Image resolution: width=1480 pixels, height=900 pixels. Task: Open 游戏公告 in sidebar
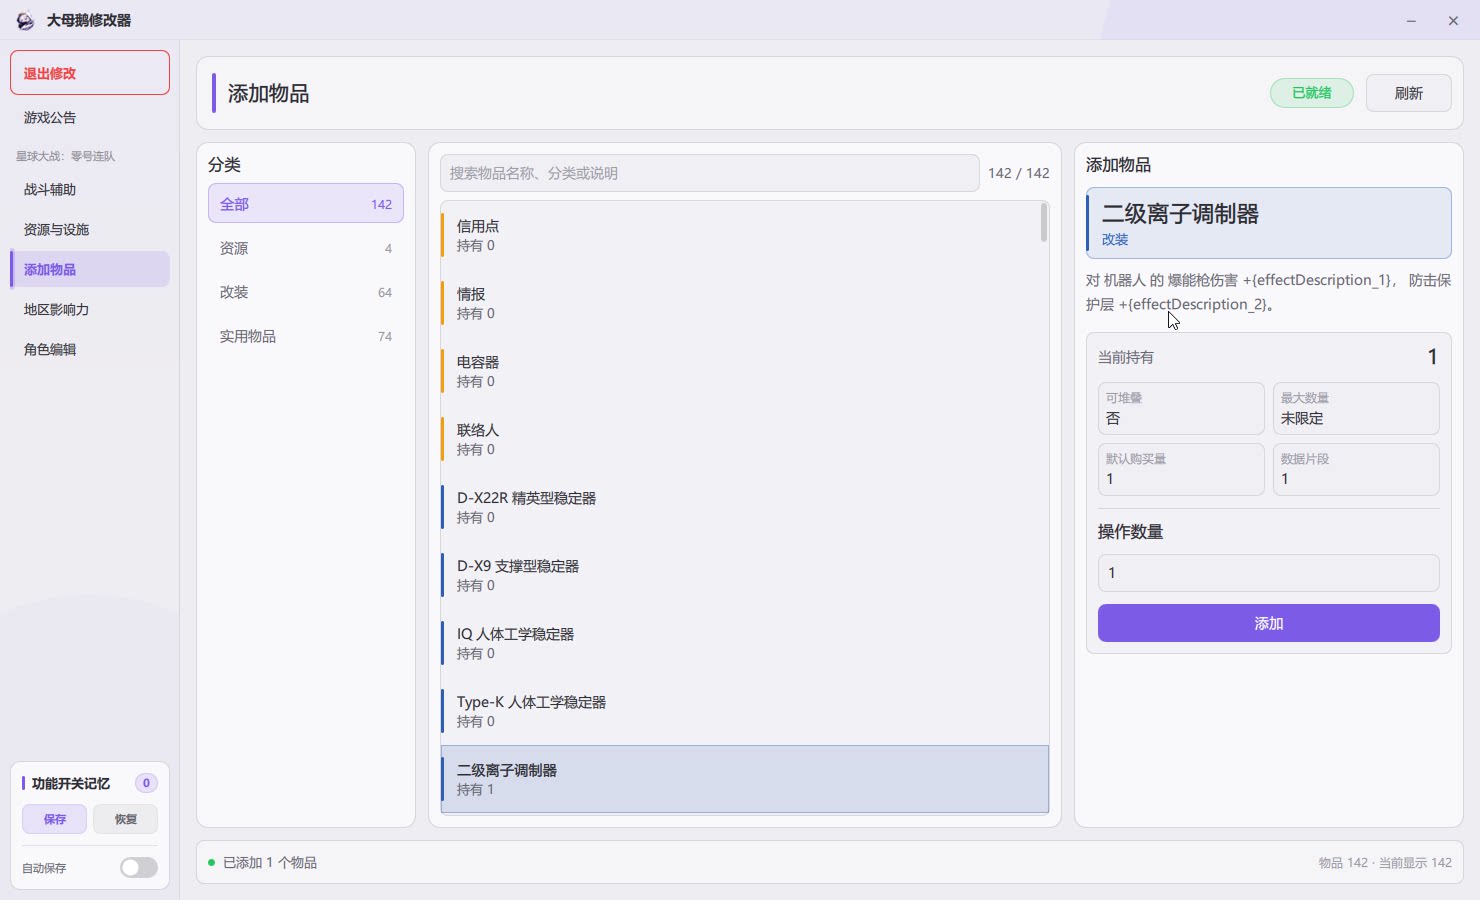point(90,117)
